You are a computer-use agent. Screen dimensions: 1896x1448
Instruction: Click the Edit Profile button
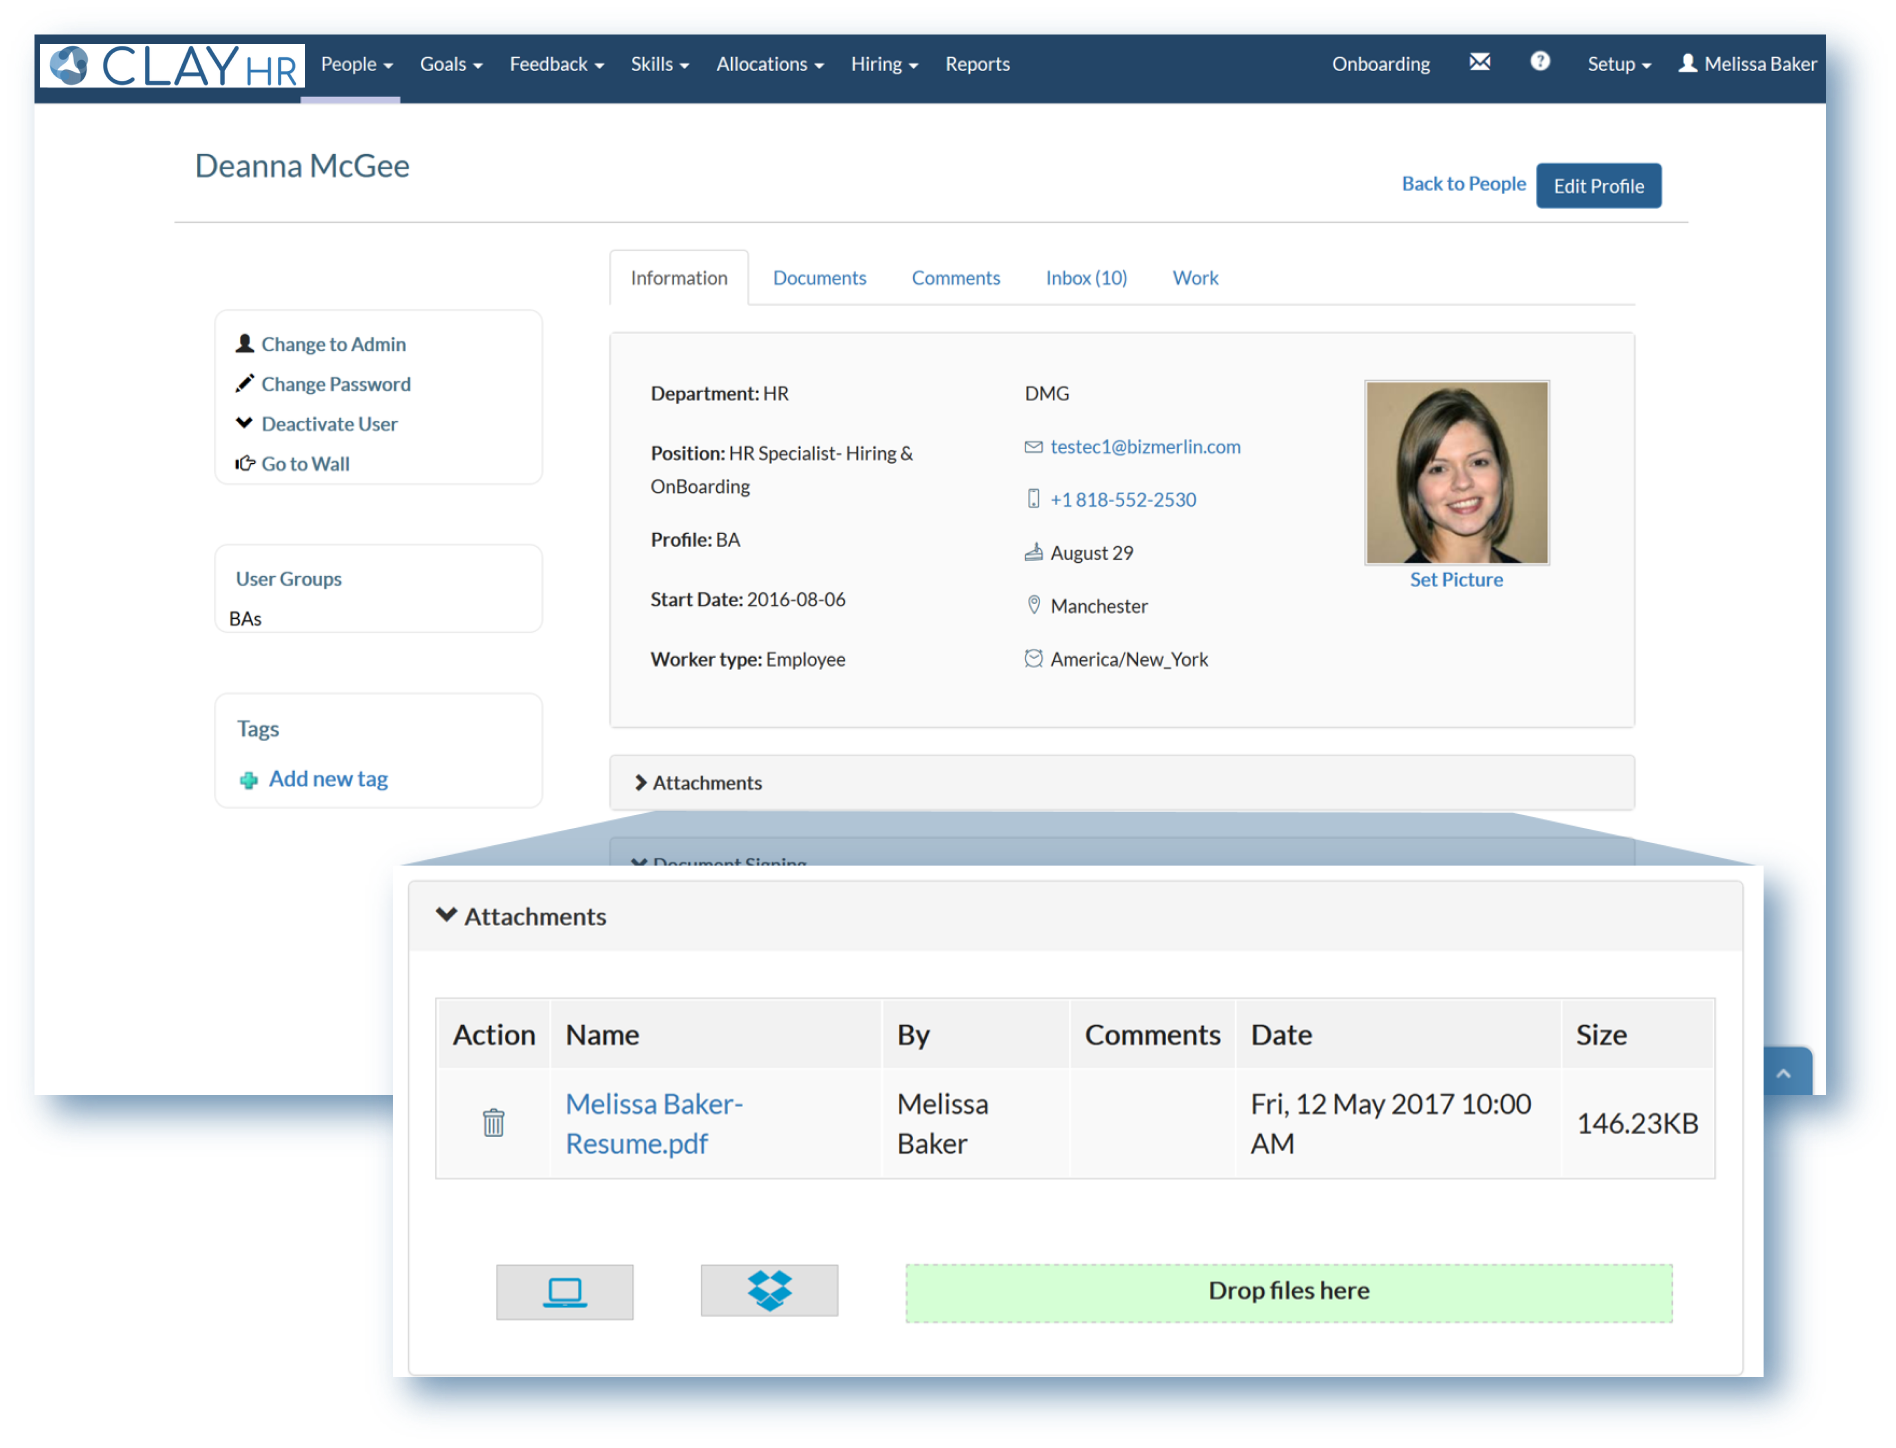[x=1598, y=186]
